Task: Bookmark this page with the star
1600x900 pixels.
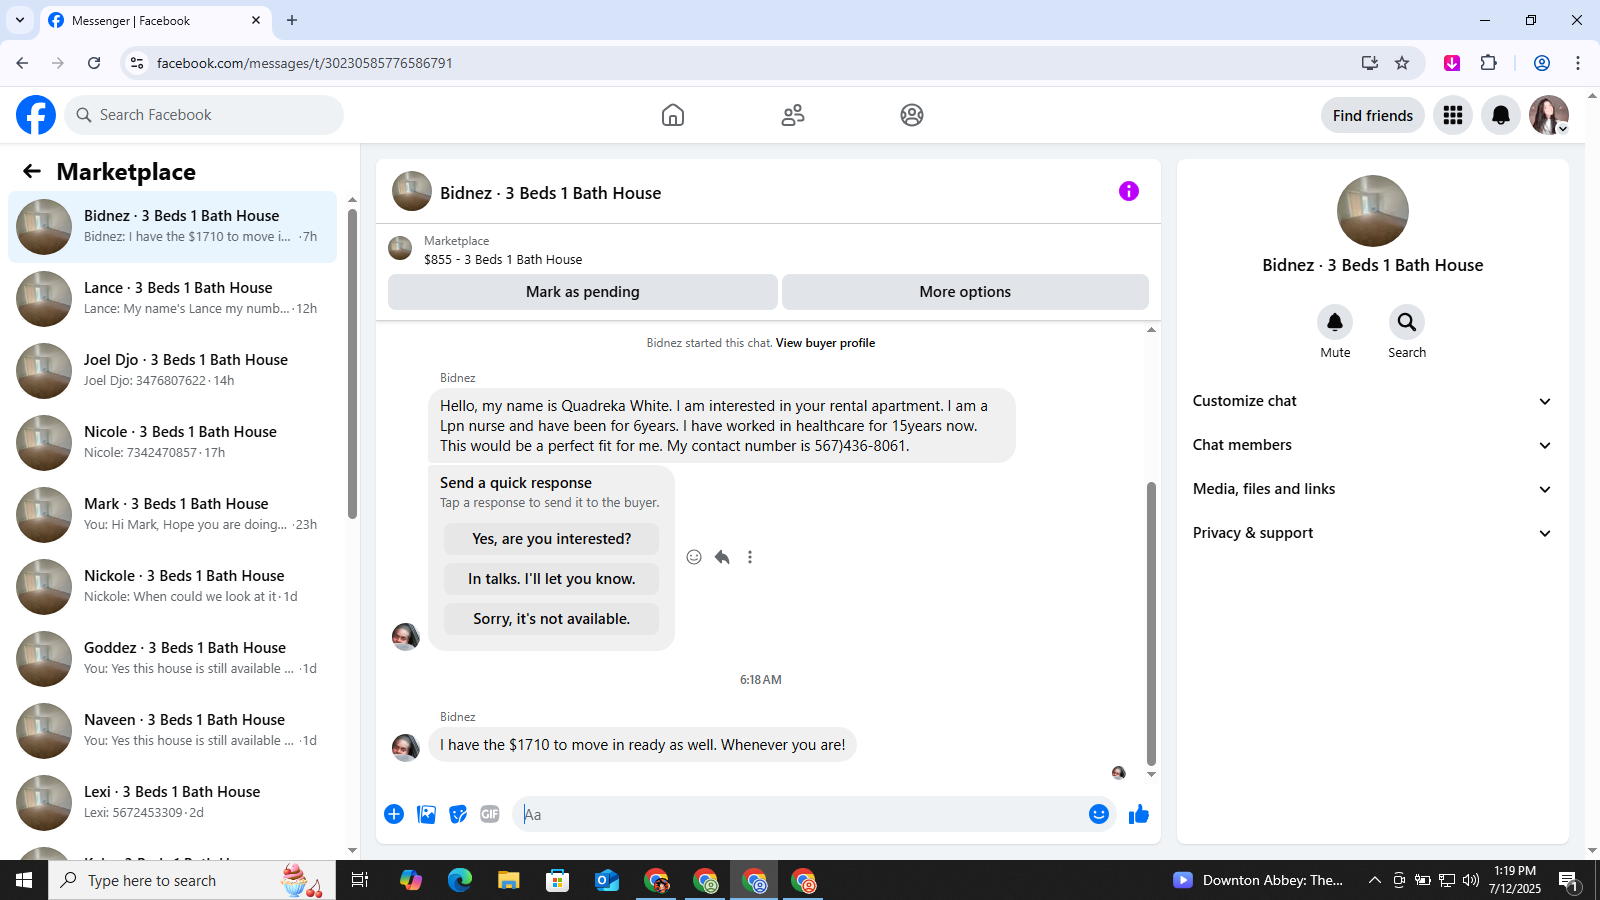Action: click(x=1402, y=63)
